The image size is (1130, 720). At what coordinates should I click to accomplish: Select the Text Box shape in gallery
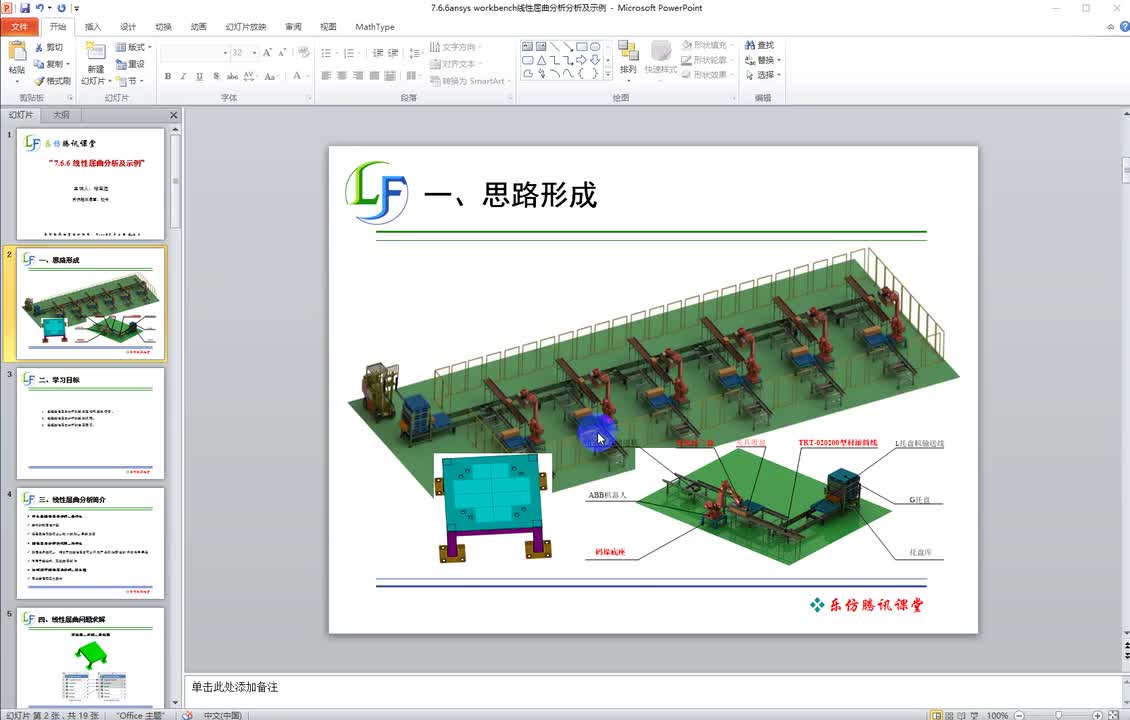pos(528,46)
